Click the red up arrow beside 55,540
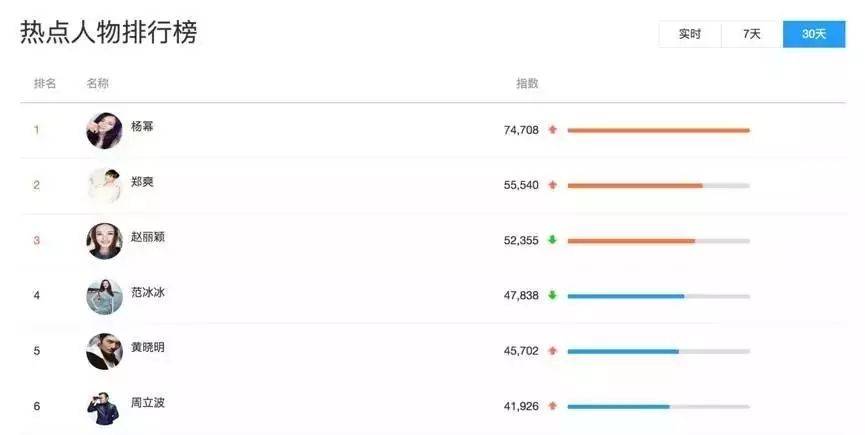The image size is (865, 435). [x=552, y=185]
